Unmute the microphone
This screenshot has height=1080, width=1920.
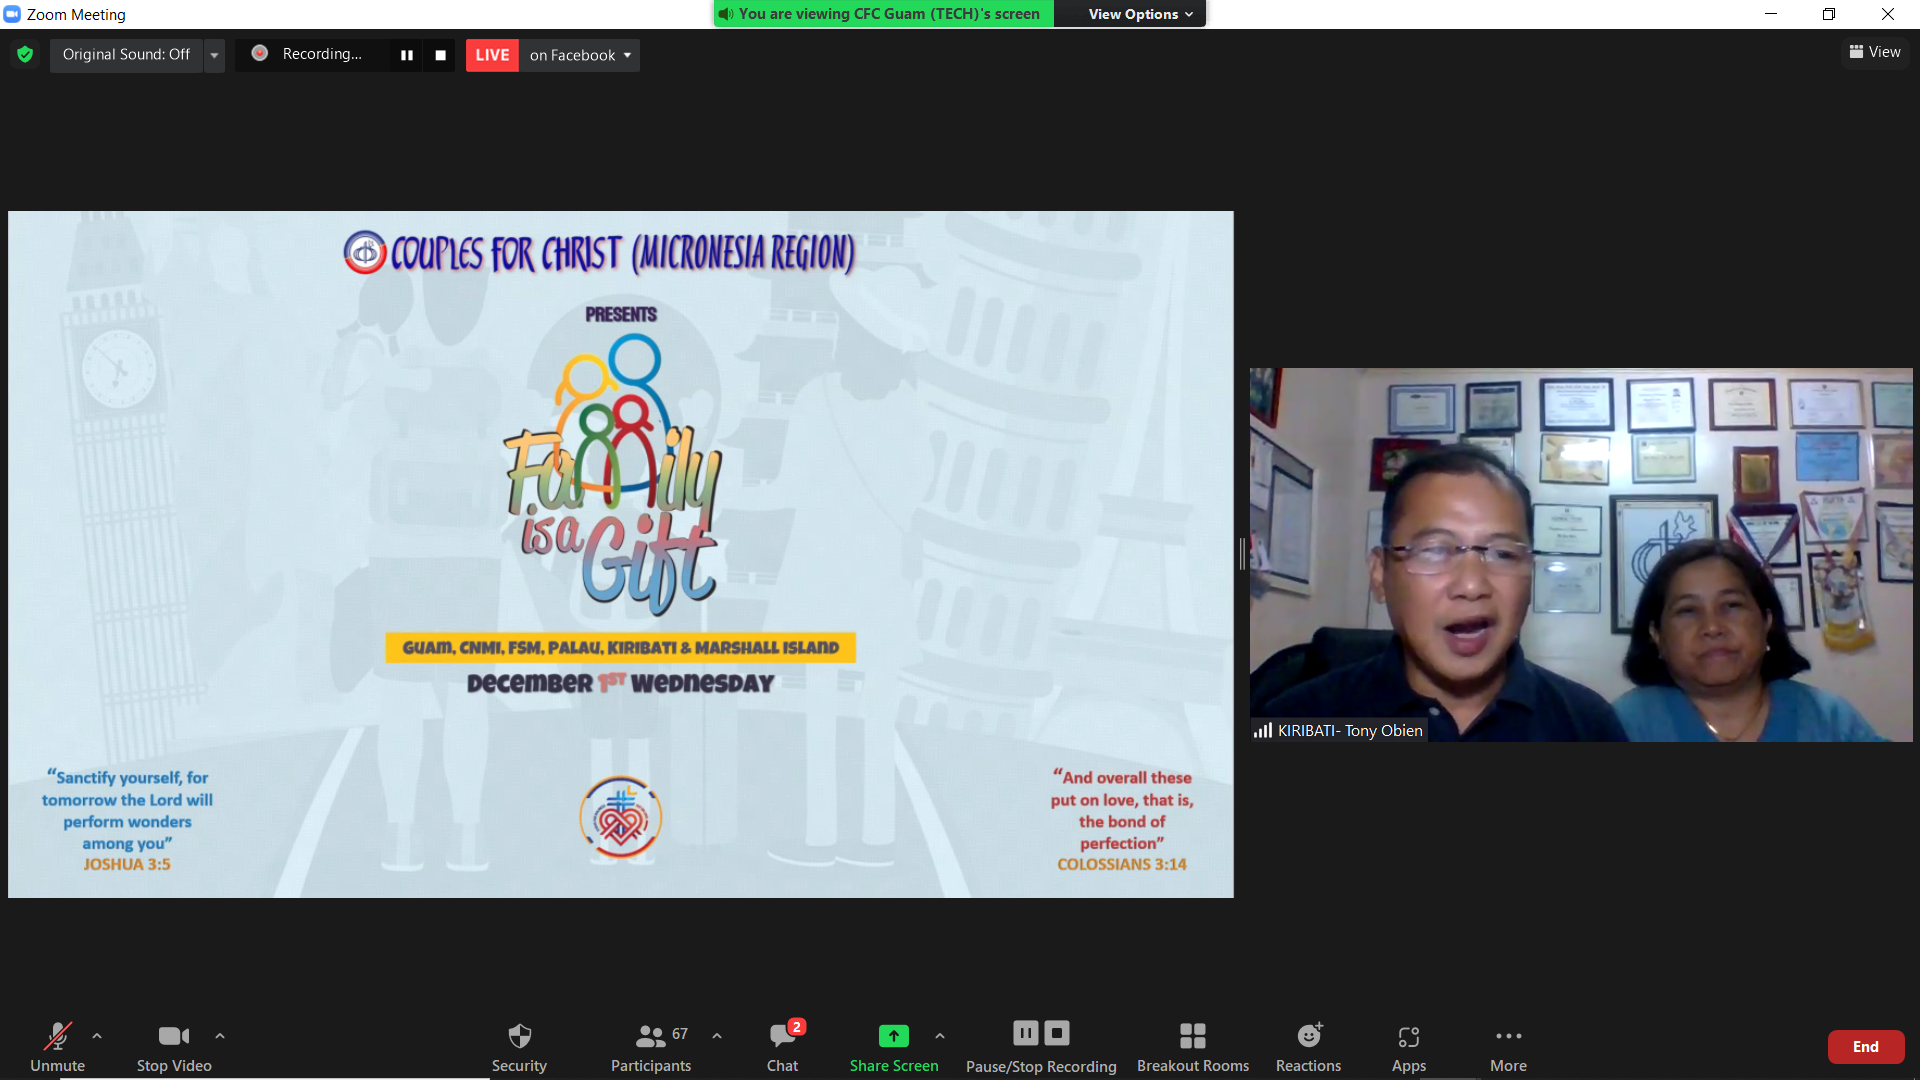click(58, 1046)
